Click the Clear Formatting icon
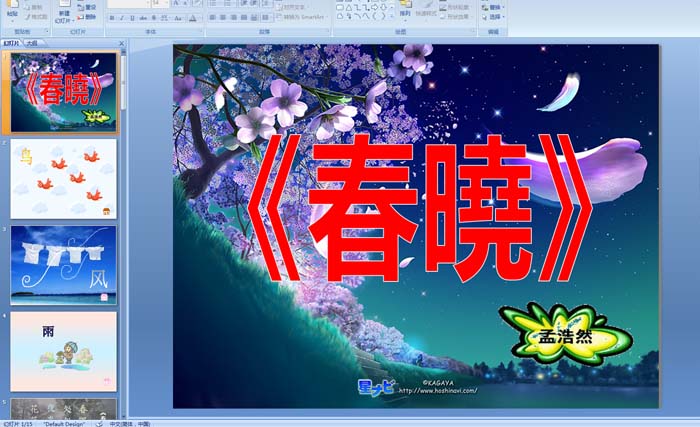 tap(197, 3)
